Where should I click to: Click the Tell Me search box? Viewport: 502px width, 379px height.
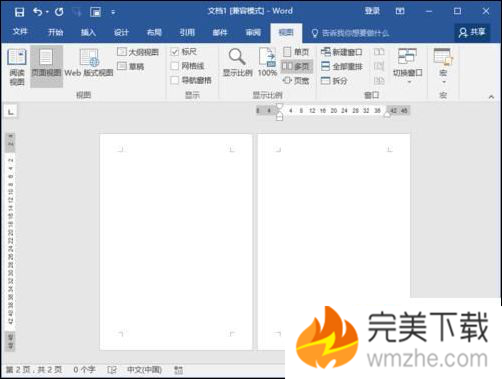pos(350,33)
